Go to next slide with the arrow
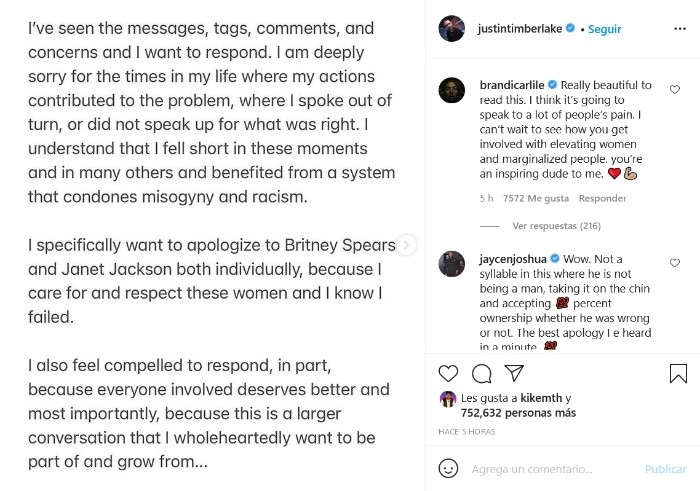This screenshot has width=700, height=491. click(406, 245)
